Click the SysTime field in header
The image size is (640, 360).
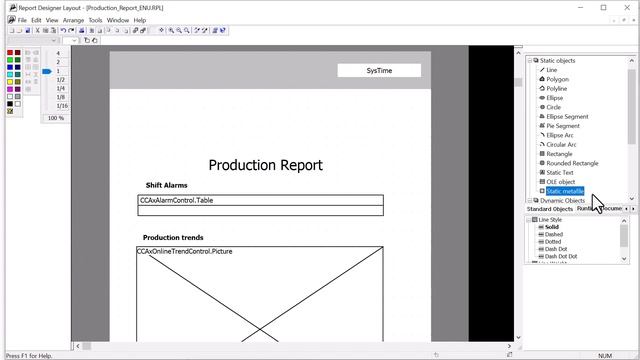coord(379,71)
